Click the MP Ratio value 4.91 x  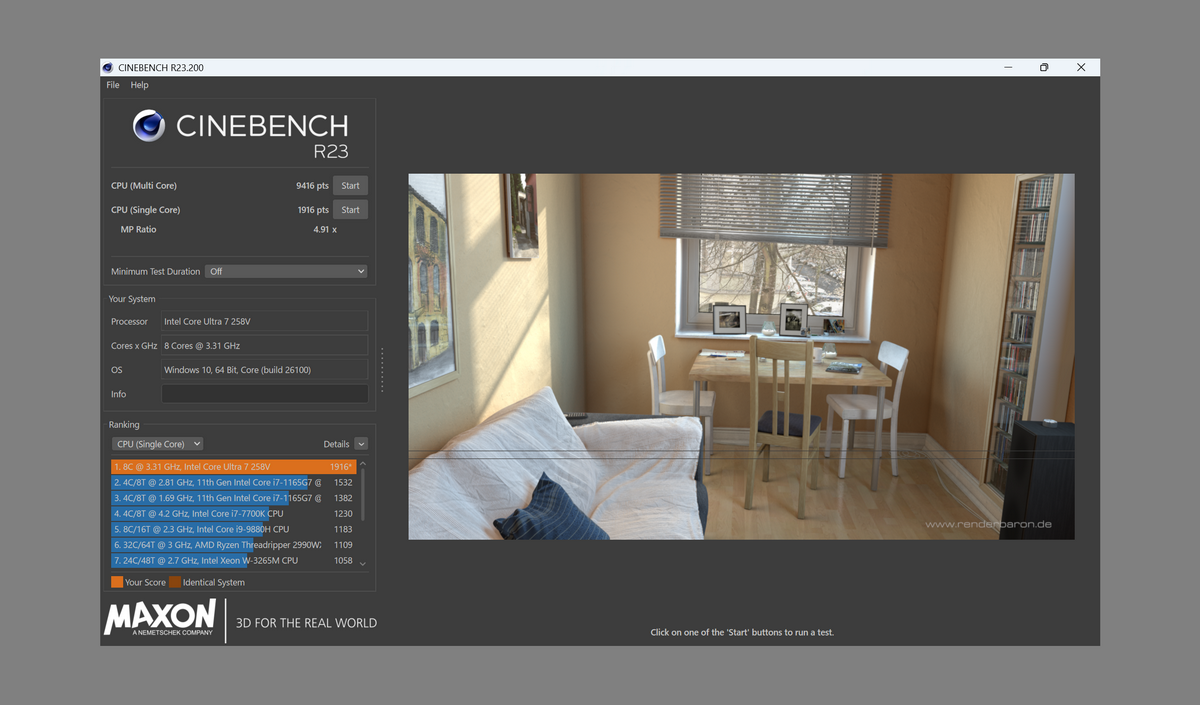325,229
